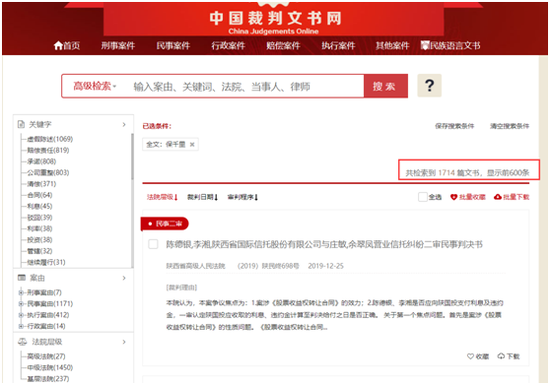Expand the 民事案由(1171) tree node
550x385 pixels.
[x=21, y=304]
